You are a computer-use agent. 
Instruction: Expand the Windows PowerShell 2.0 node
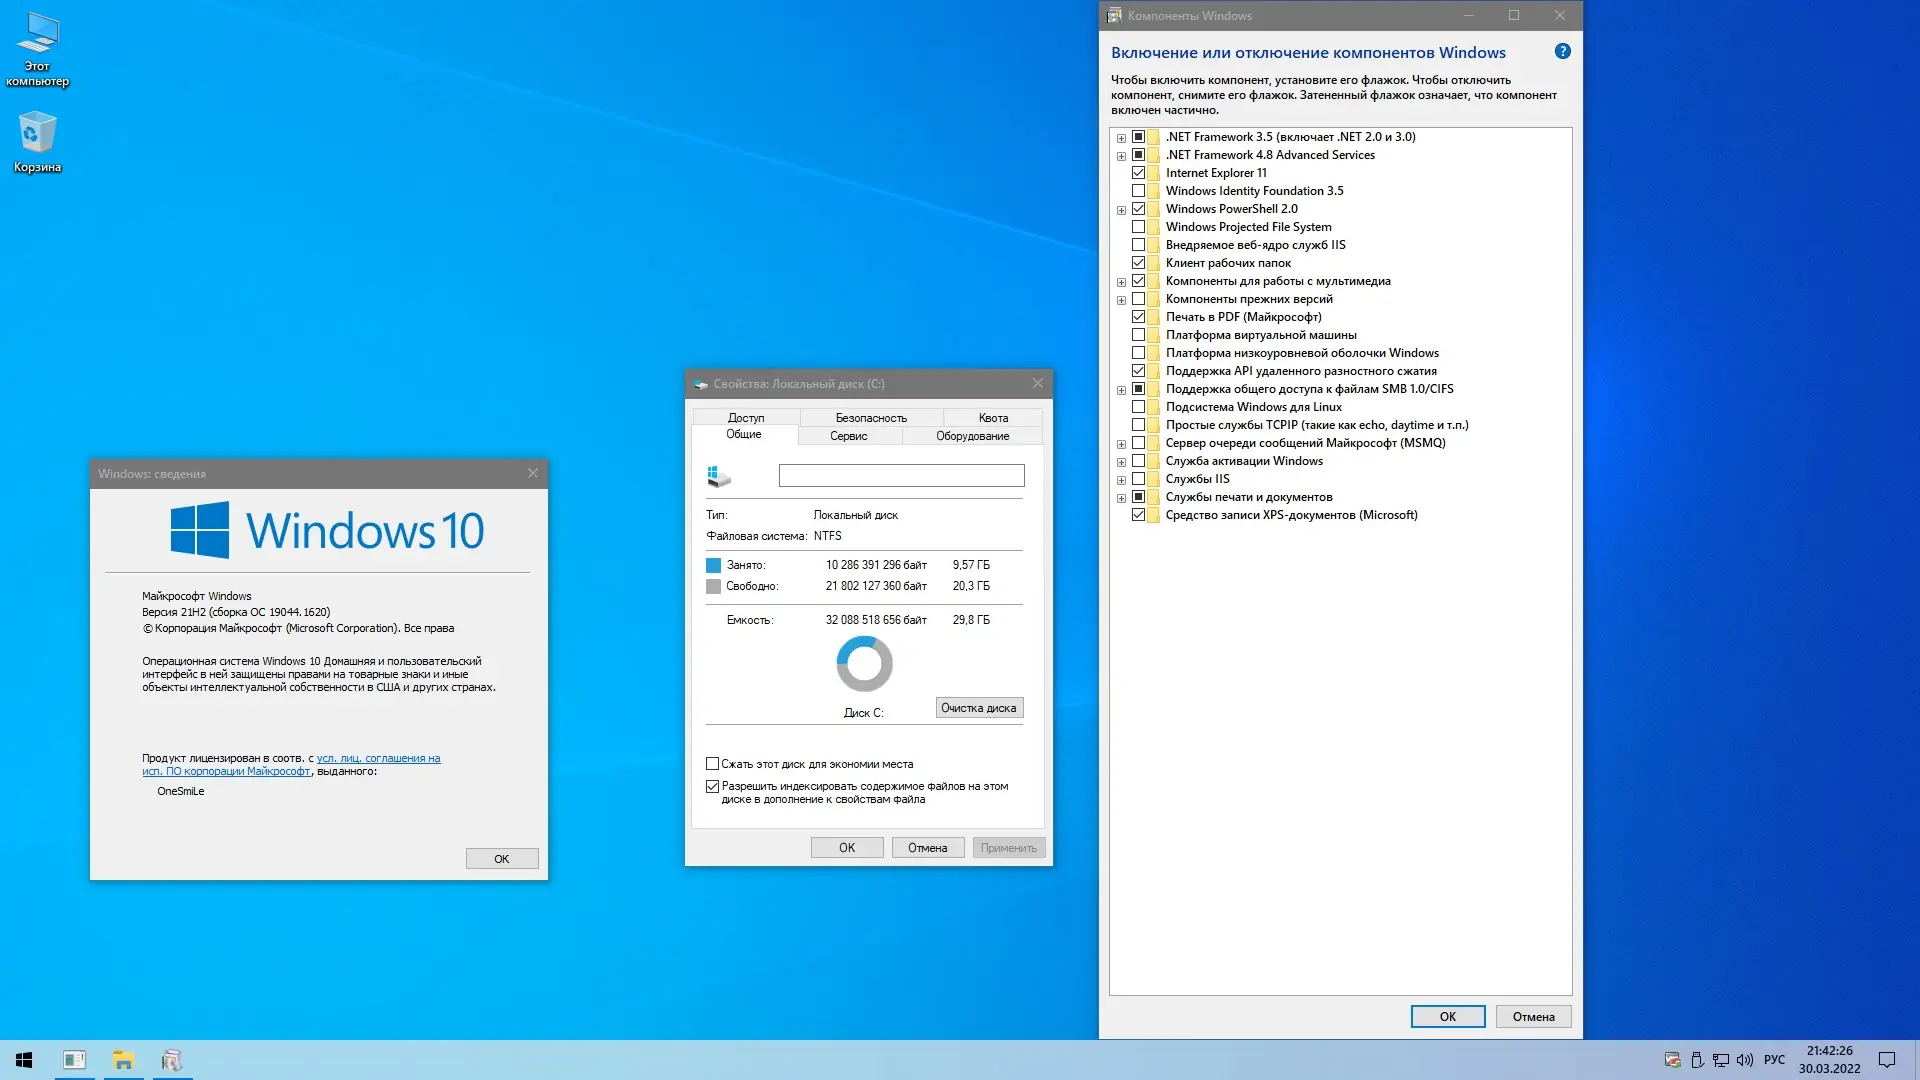coord(1121,210)
